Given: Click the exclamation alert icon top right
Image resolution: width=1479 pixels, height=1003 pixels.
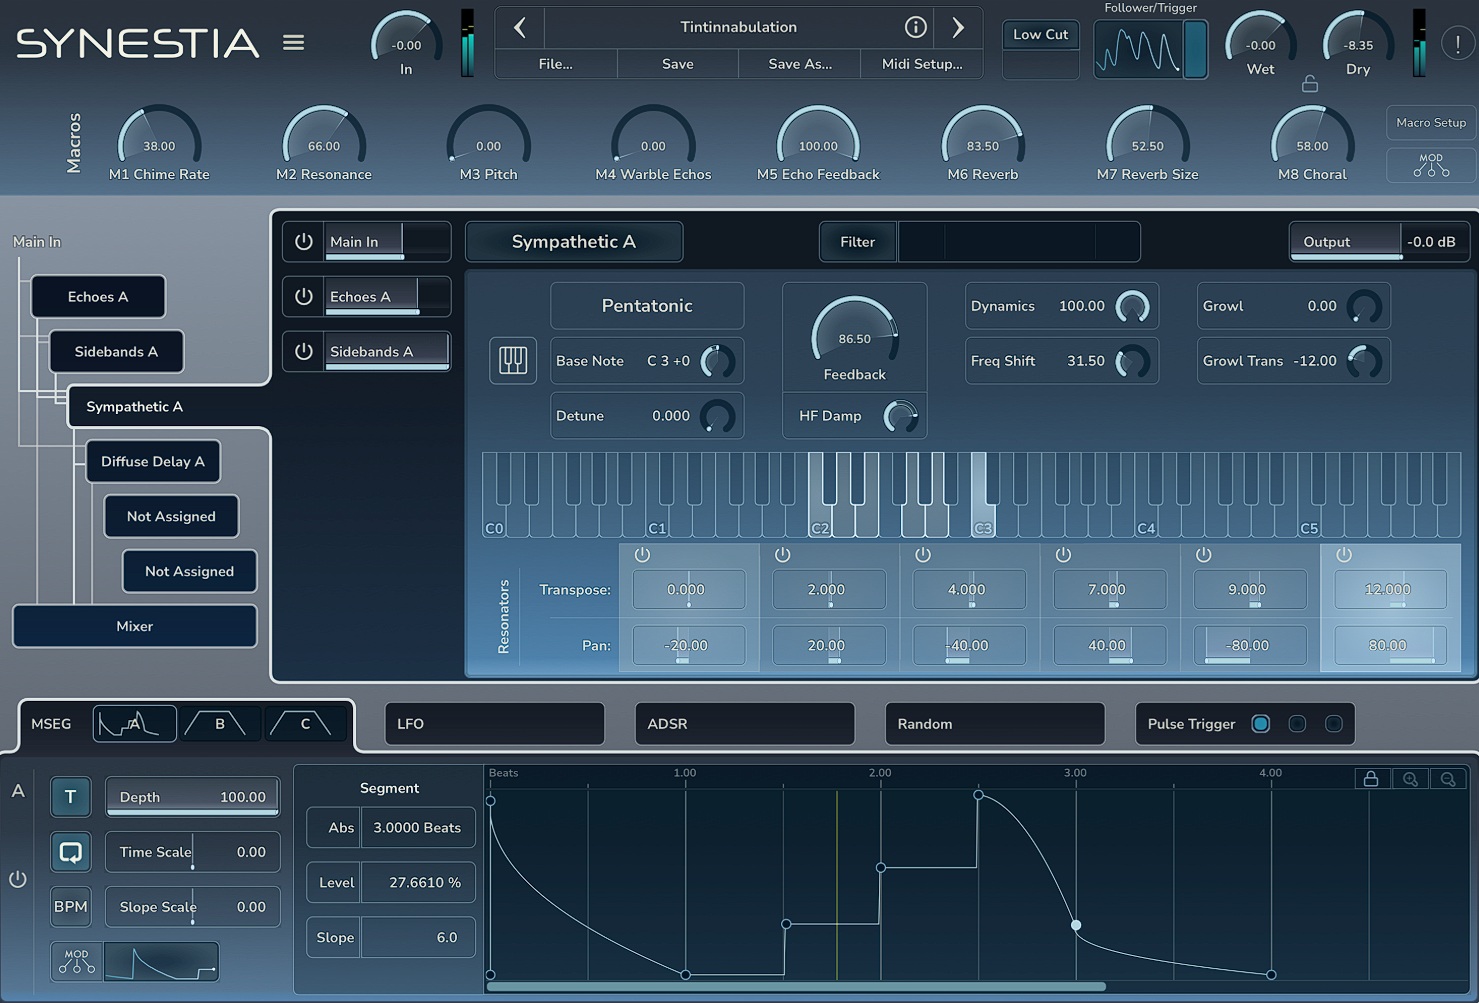Looking at the screenshot, I should pyautogui.click(x=1457, y=43).
